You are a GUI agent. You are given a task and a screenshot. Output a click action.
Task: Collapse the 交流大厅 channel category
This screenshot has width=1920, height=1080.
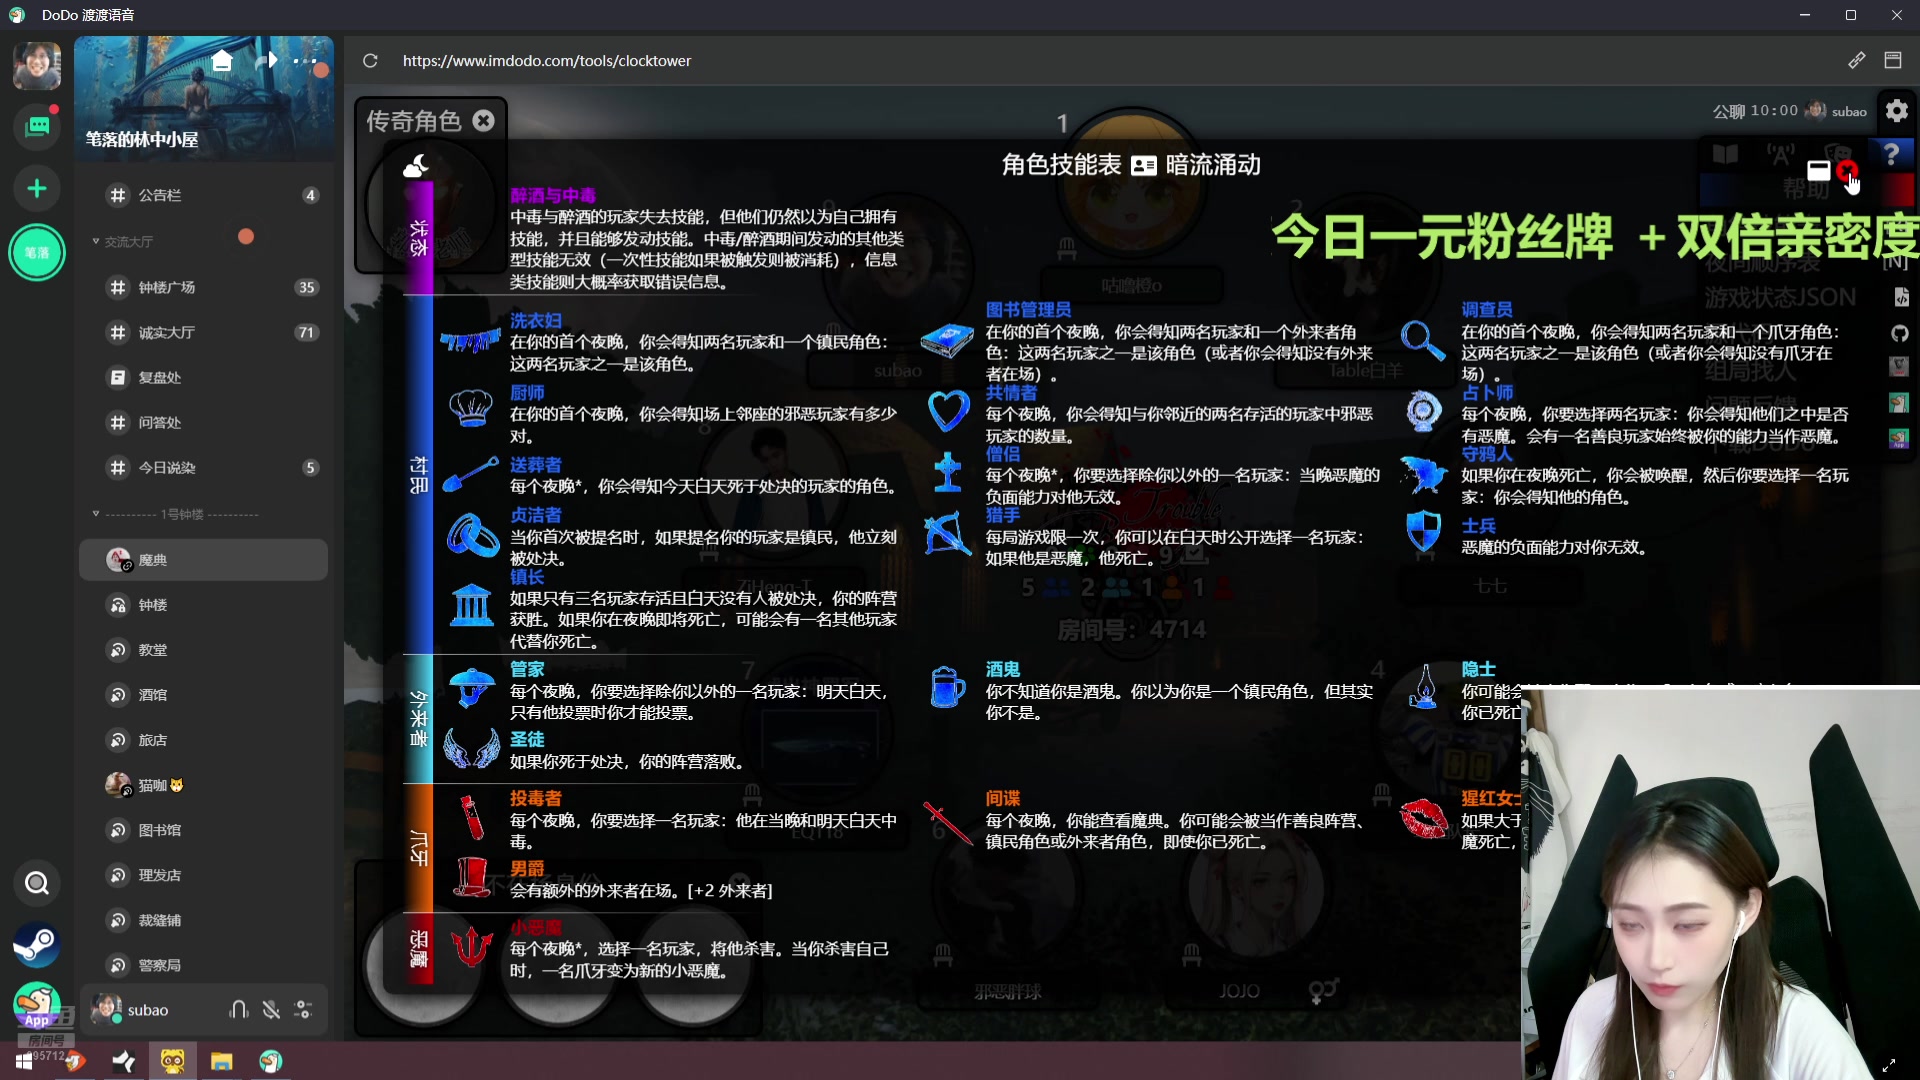click(x=123, y=242)
